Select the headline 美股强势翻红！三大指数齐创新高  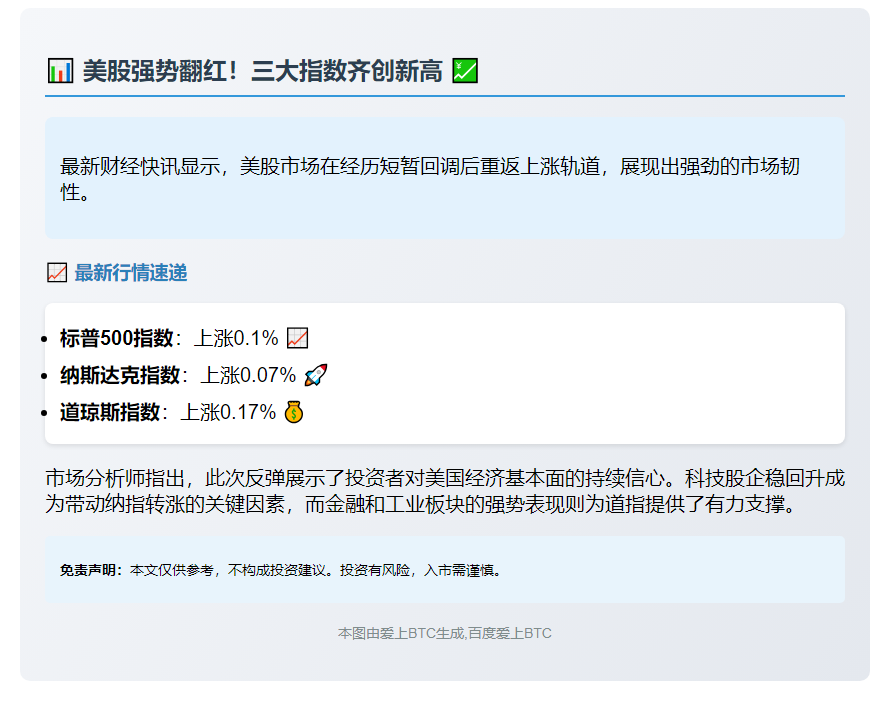click(x=262, y=71)
